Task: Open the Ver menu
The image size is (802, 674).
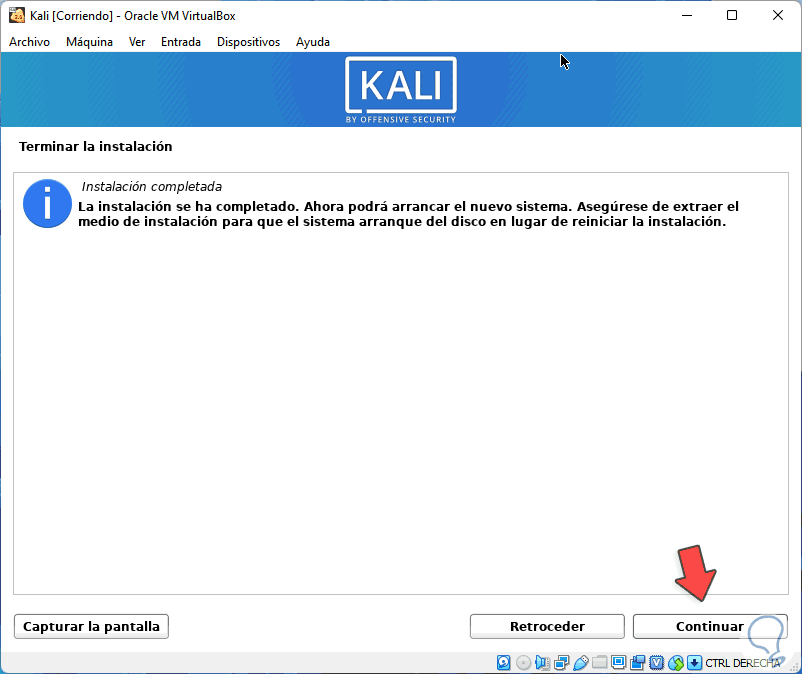Action: (x=137, y=42)
